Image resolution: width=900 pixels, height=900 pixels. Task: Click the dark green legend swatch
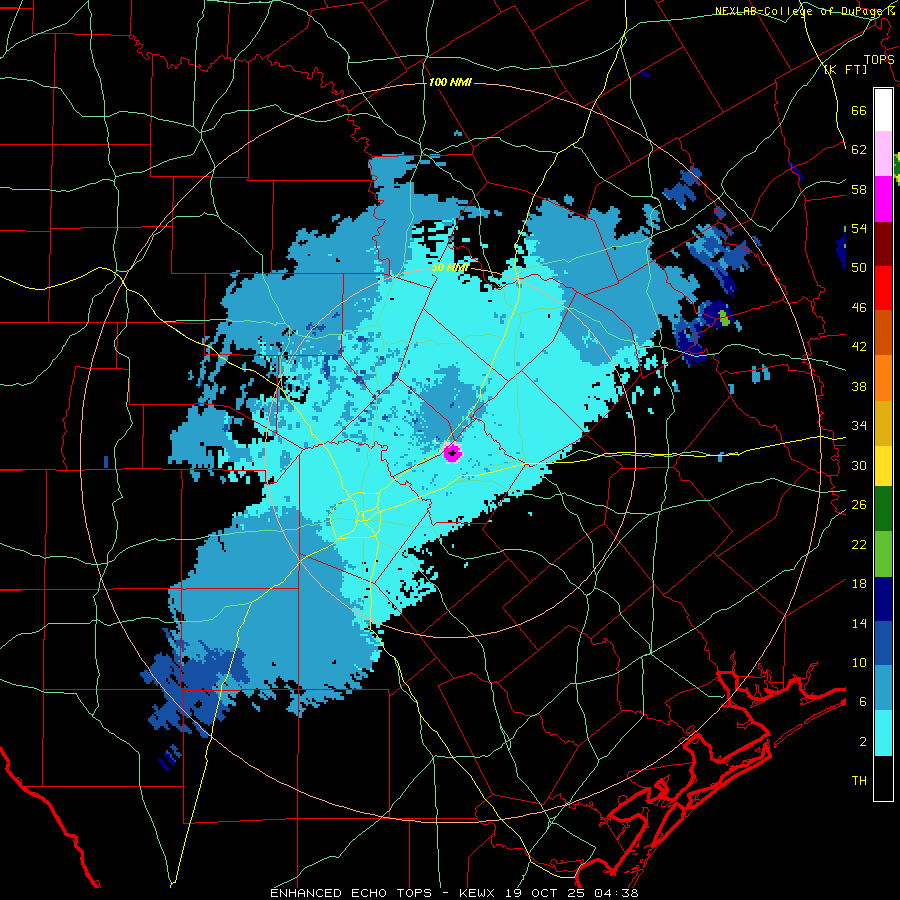click(883, 509)
